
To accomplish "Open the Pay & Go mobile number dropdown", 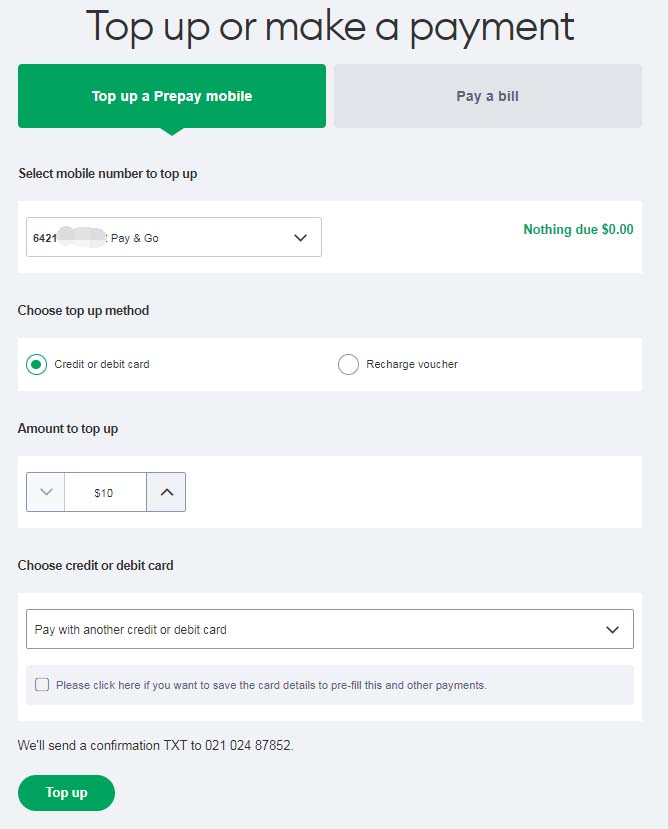I will 173,238.
